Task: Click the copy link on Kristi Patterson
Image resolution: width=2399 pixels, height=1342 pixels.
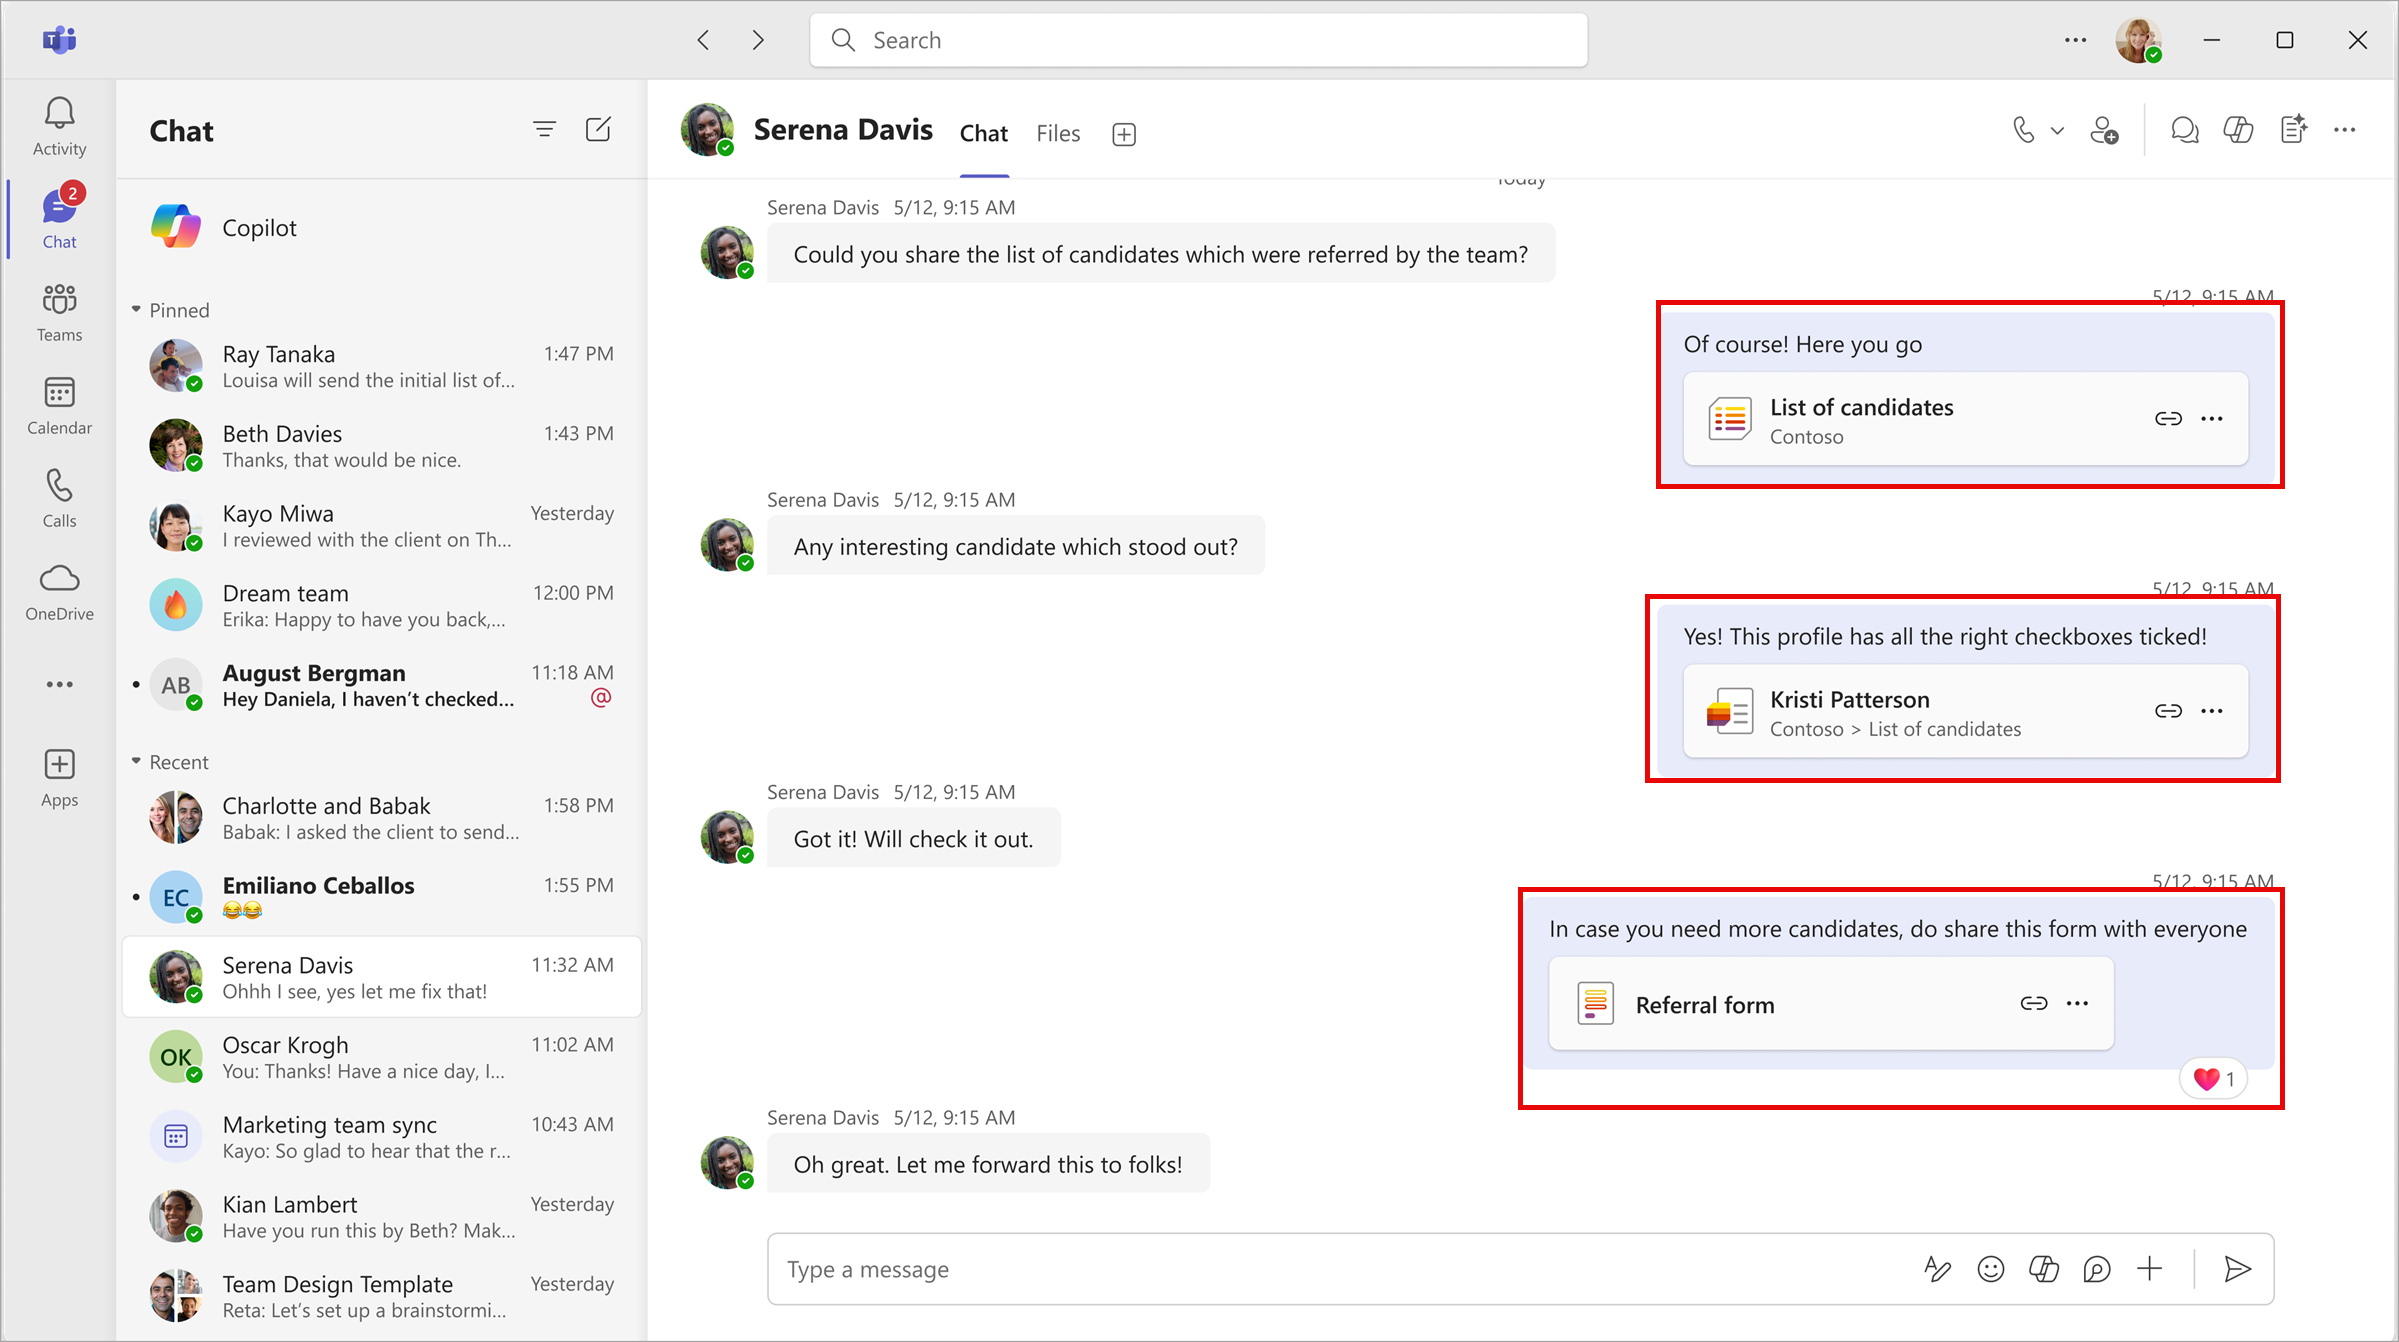Action: coord(2168,707)
